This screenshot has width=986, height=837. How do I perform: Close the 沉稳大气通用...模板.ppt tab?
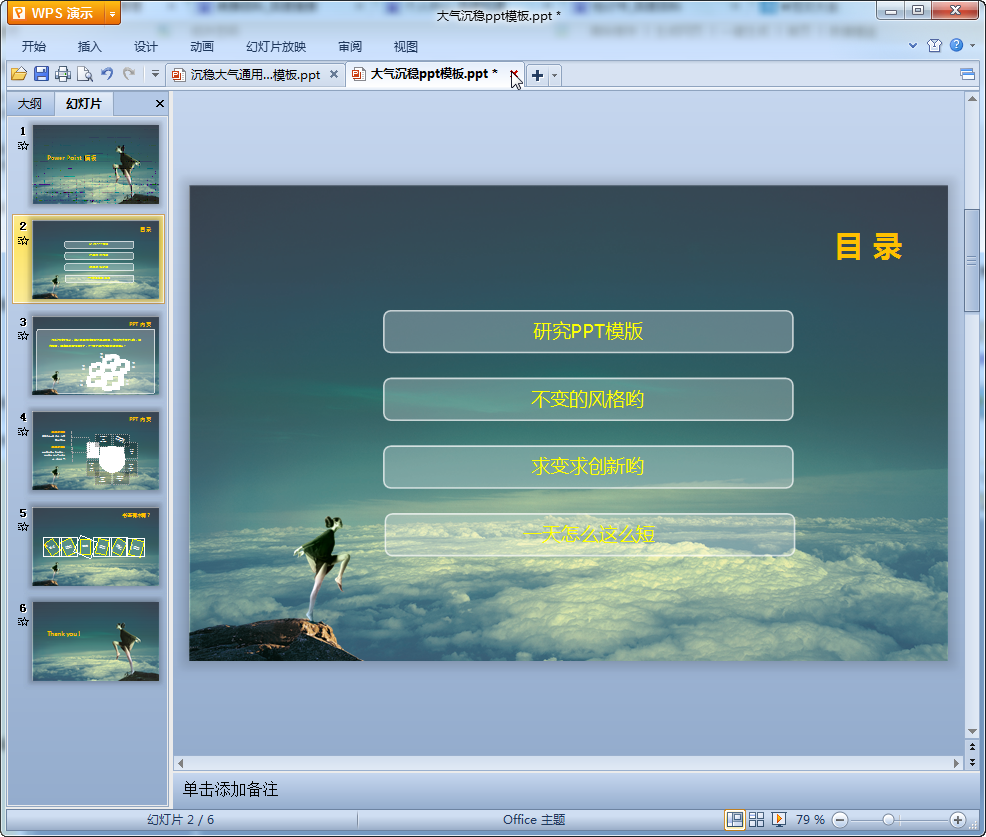[x=334, y=74]
